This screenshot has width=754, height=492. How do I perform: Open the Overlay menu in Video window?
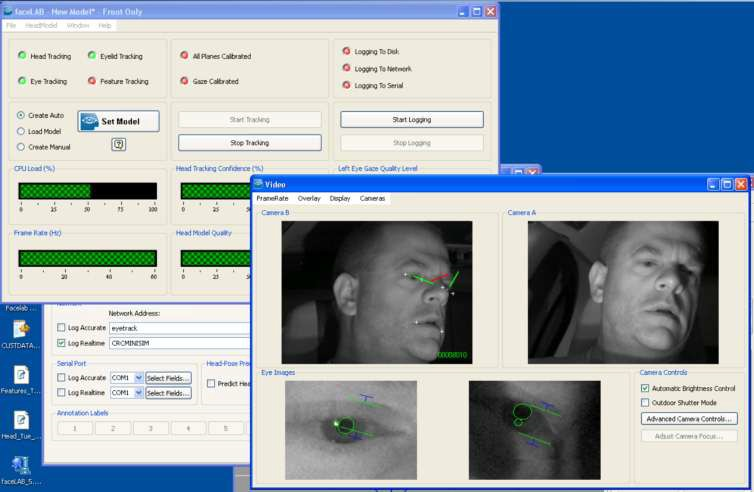(309, 198)
